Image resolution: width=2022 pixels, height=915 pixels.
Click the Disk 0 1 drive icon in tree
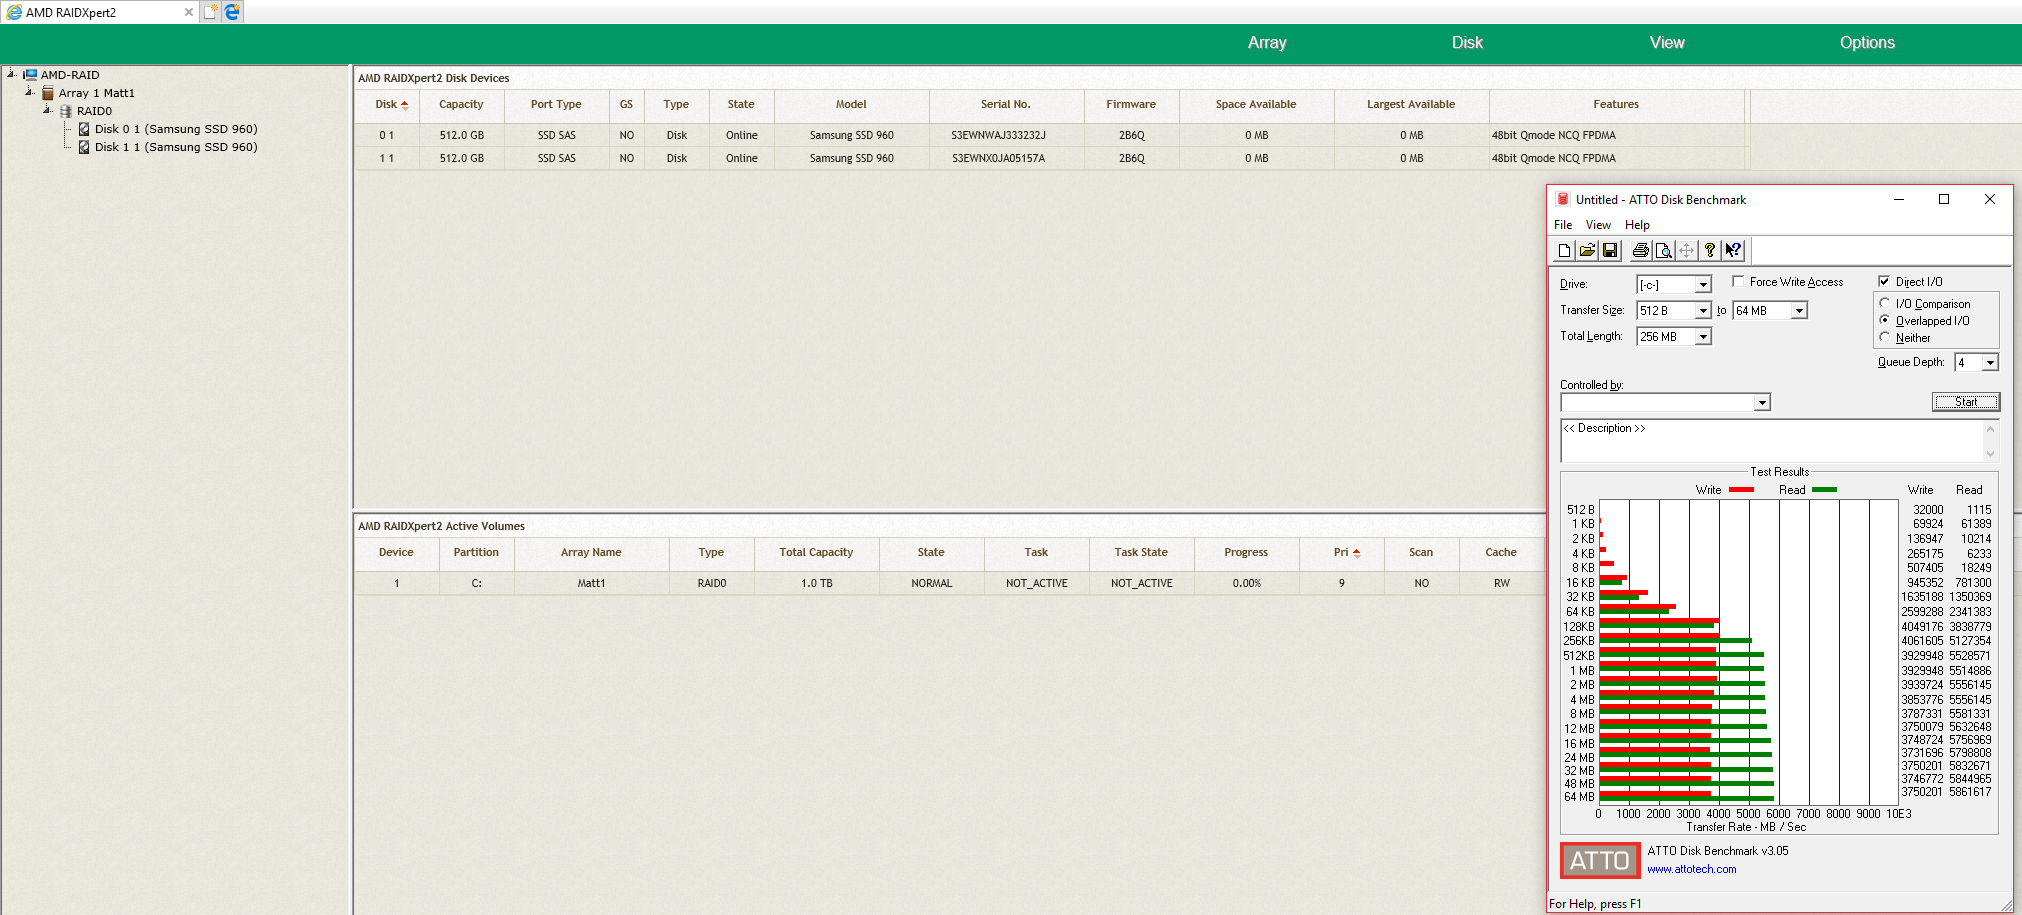(x=84, y=129)
